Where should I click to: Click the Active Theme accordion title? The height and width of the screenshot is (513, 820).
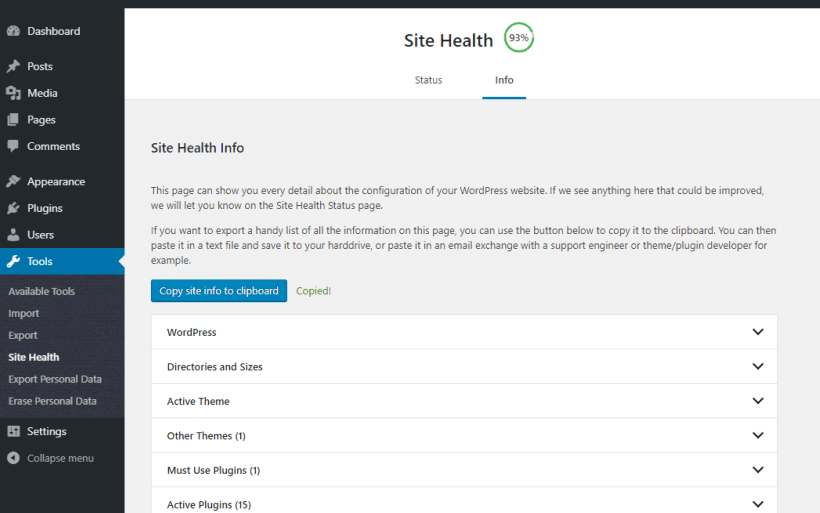tap(198, 401)
